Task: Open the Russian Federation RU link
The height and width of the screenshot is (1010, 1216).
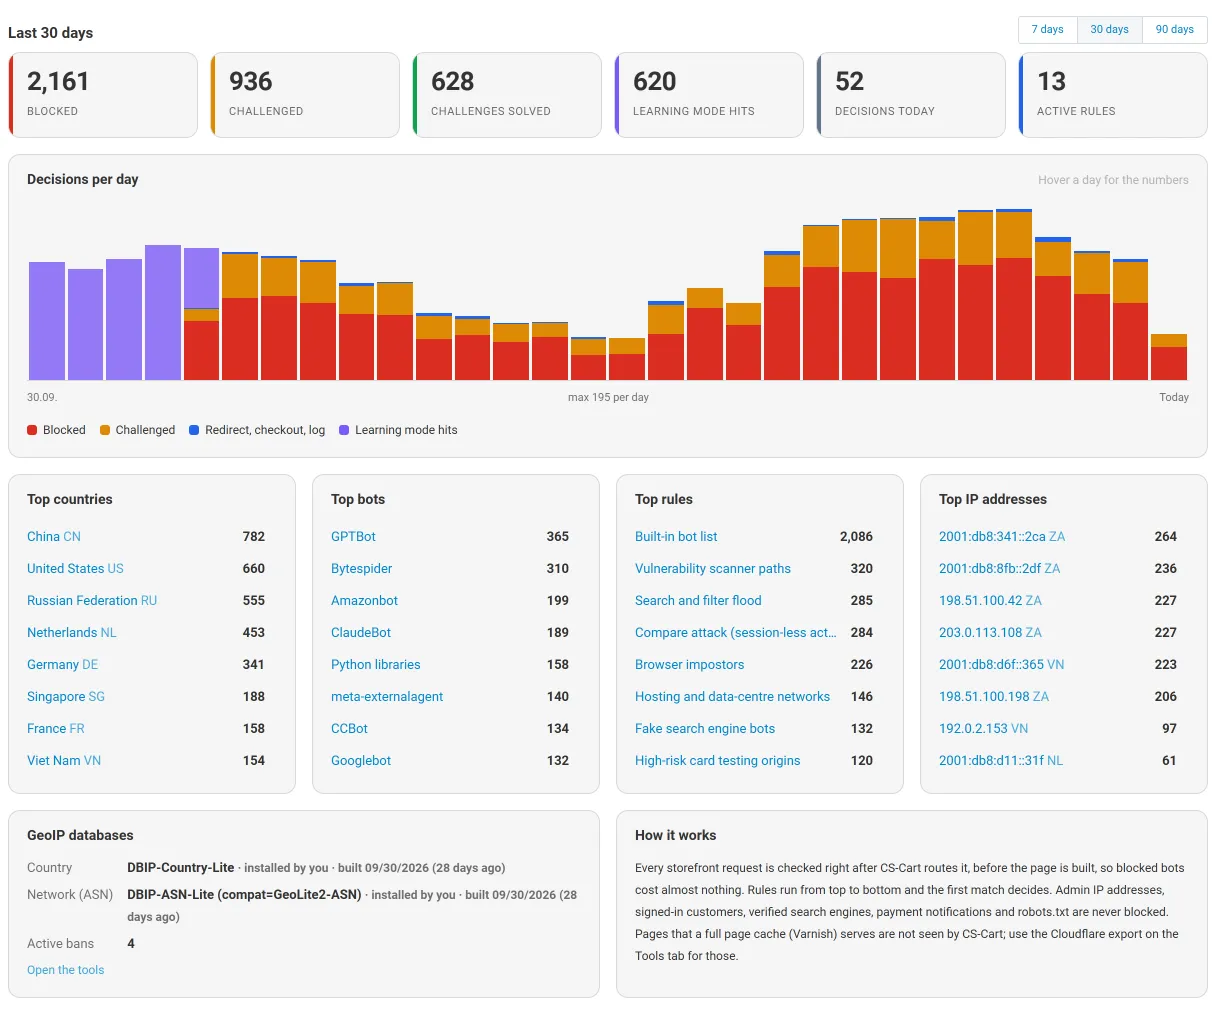Action: [92, 601]
